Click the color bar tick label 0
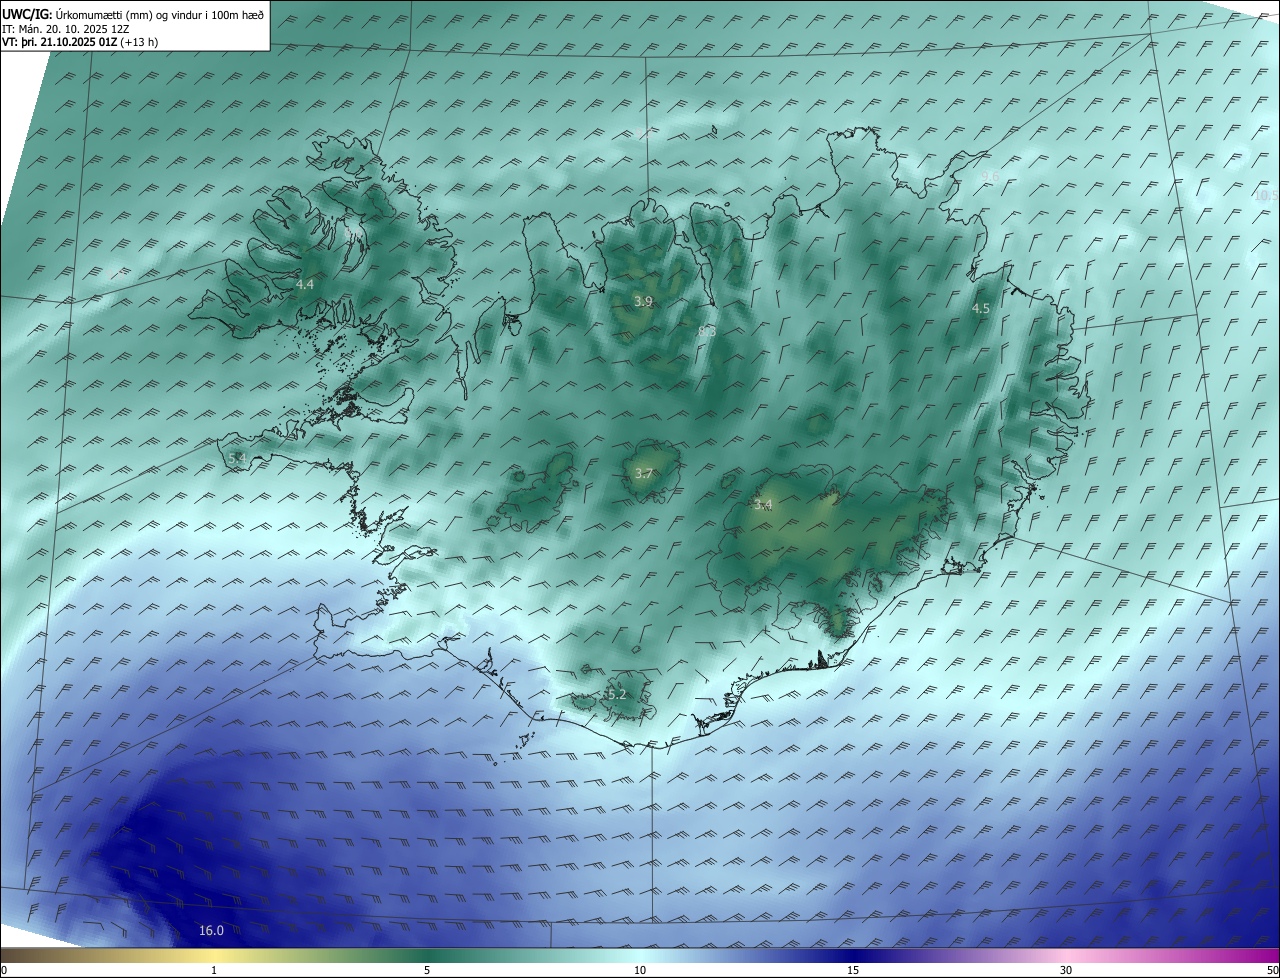Viewport: 1280px width, 978px height. click(4, 970)
